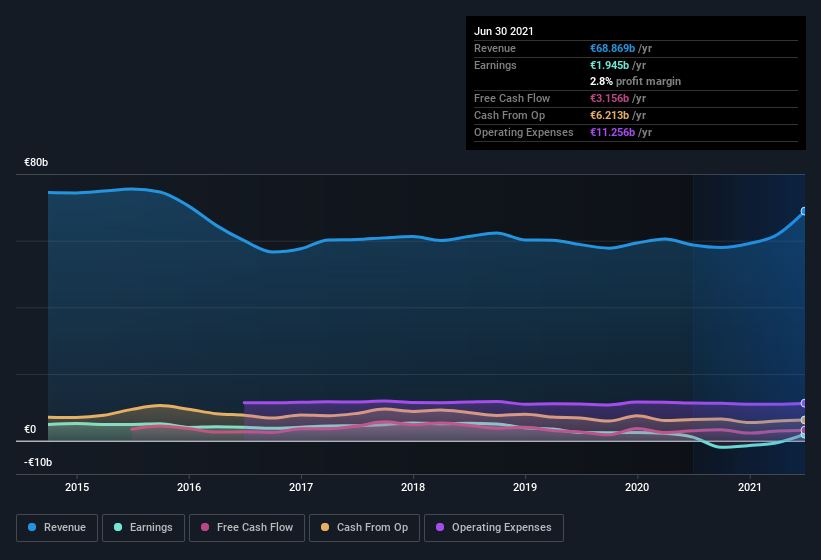Select the 2020 x-axis label
Viewport: 821px width, 560px height.
click(637, 487)
